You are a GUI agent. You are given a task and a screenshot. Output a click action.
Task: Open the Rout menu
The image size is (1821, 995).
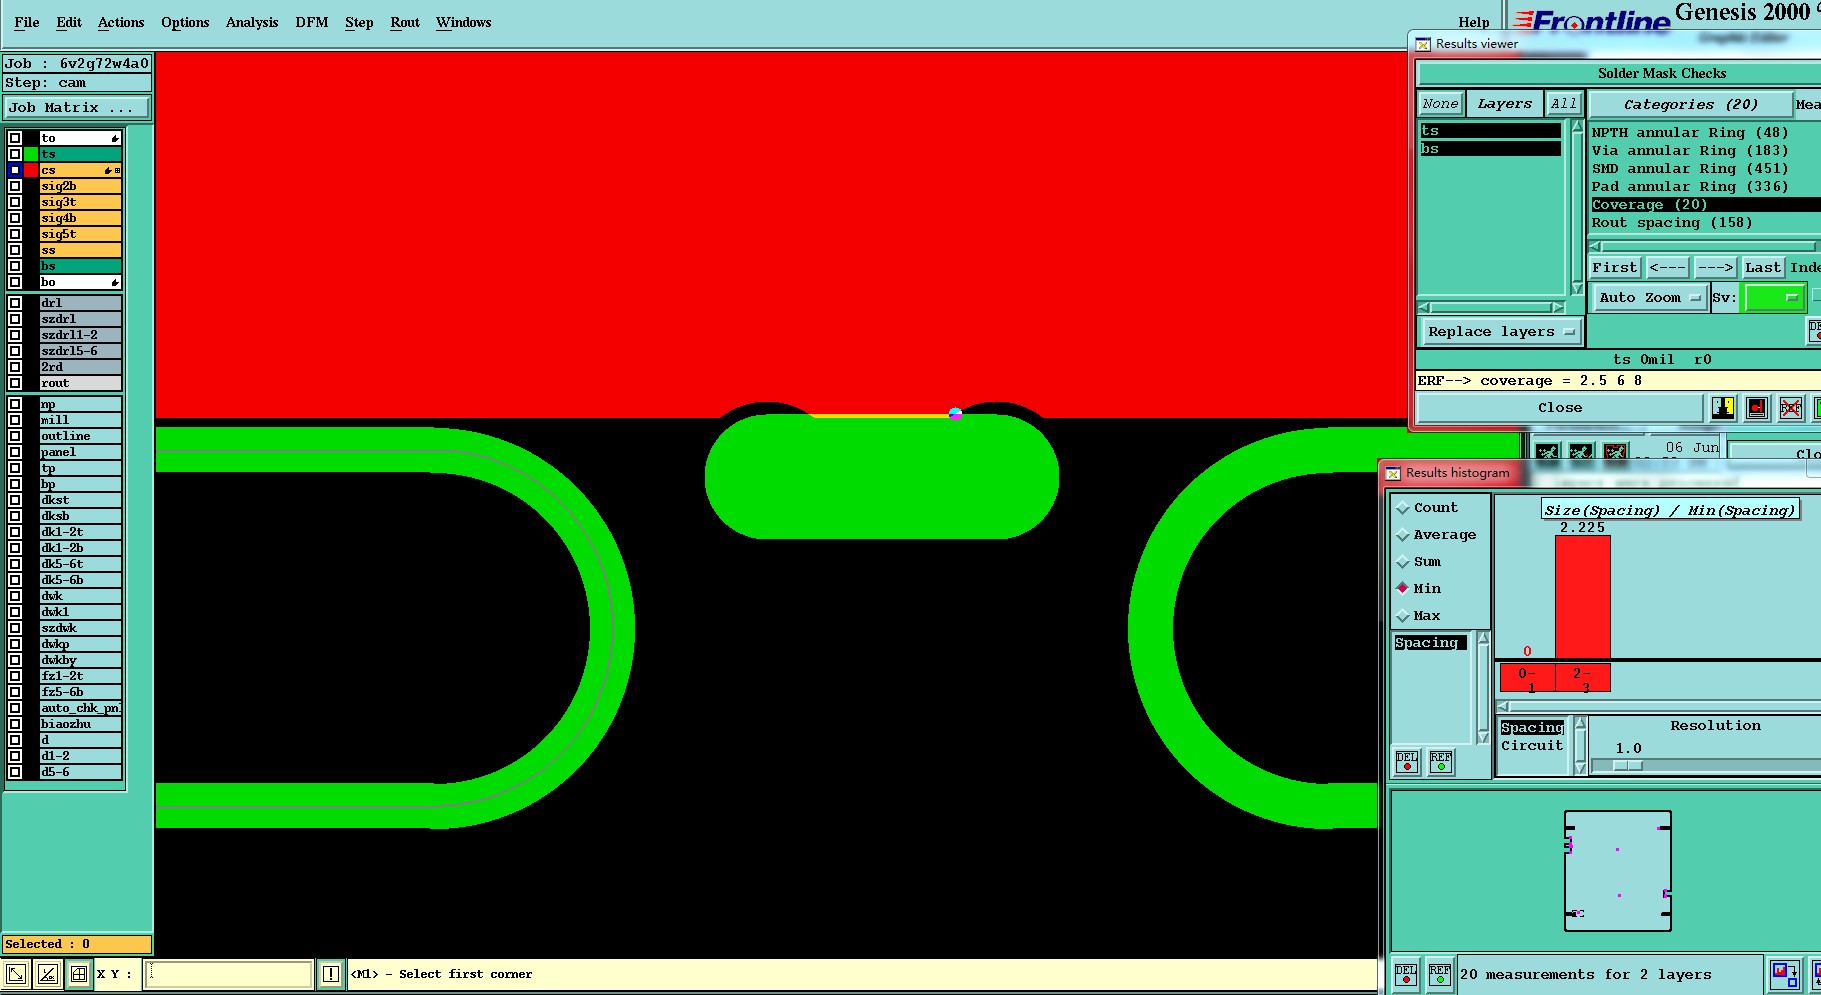click(x=405, y=22)
